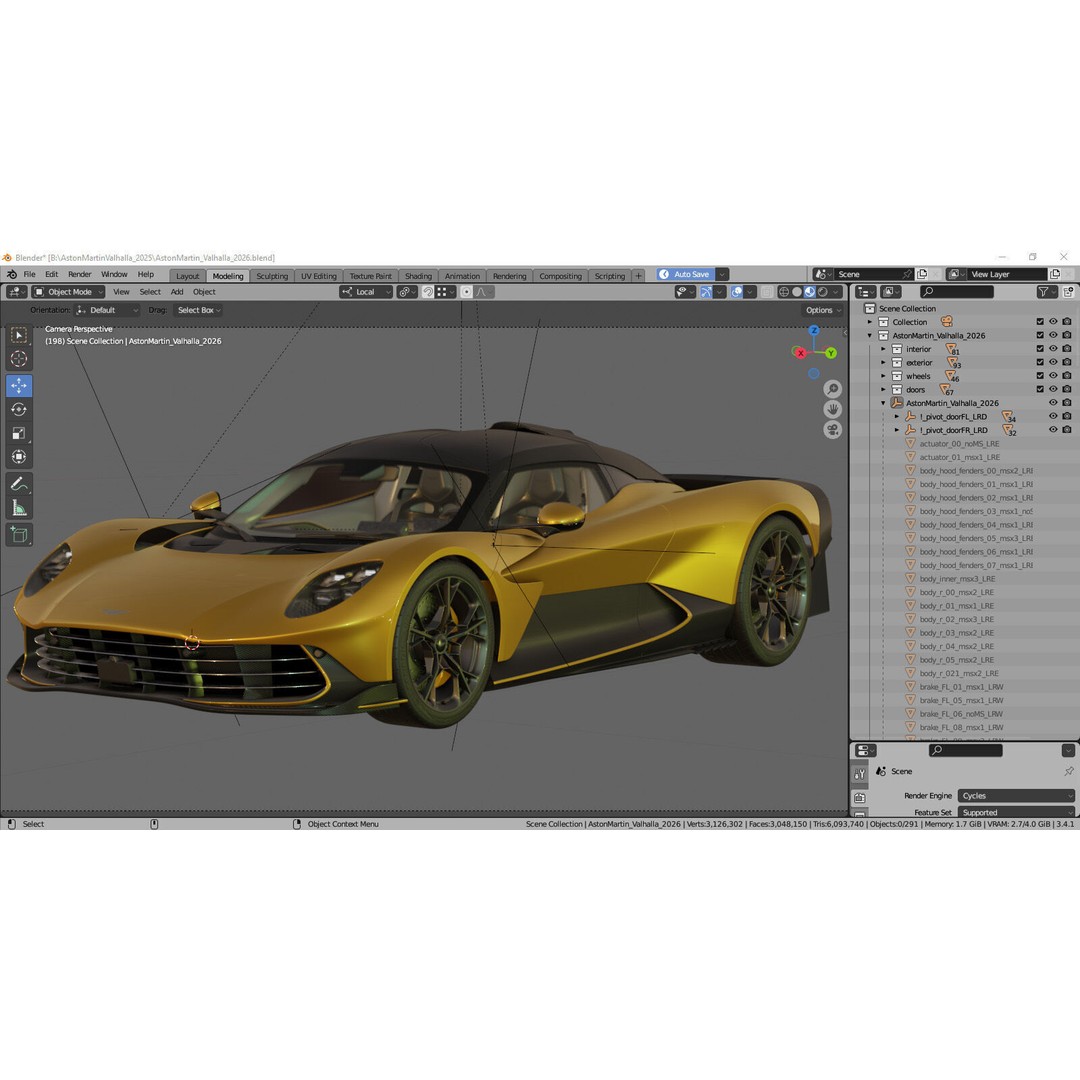Switch to the Sculpting workspace tab
1080x1080 pixels.
click(272, 276)
